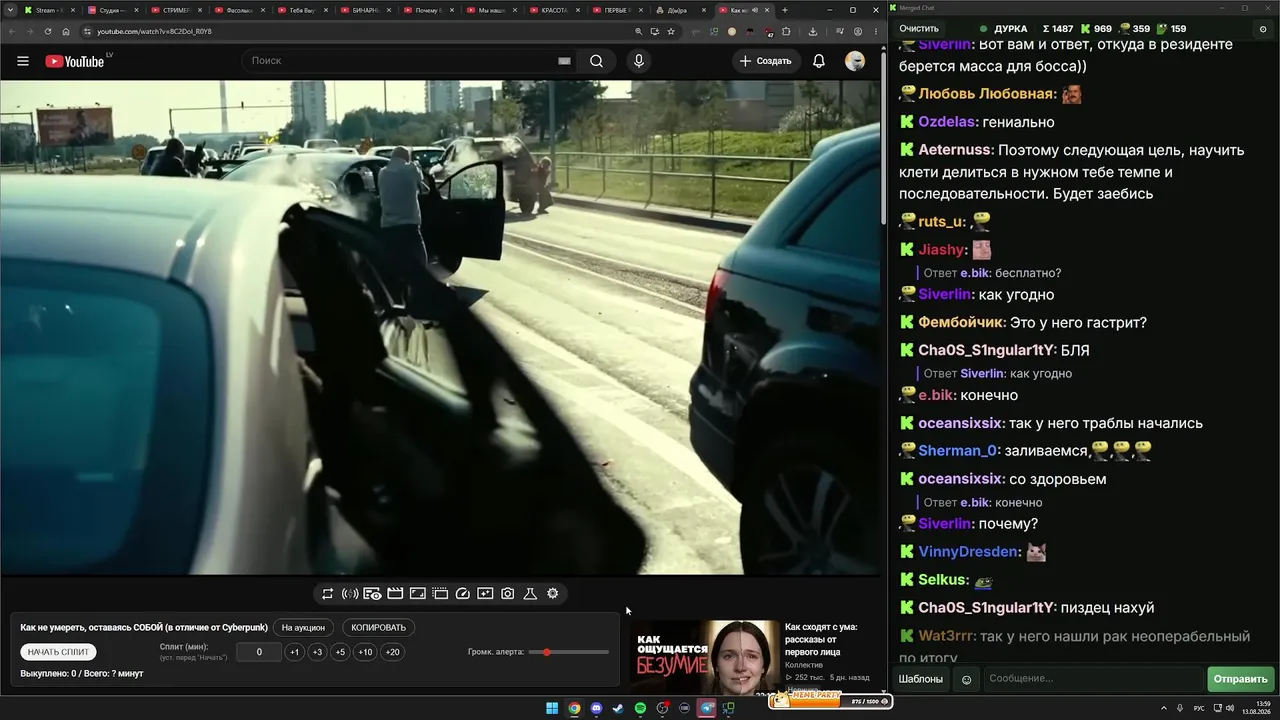Start voice search with the microphone icon

(x=639, y=61)
